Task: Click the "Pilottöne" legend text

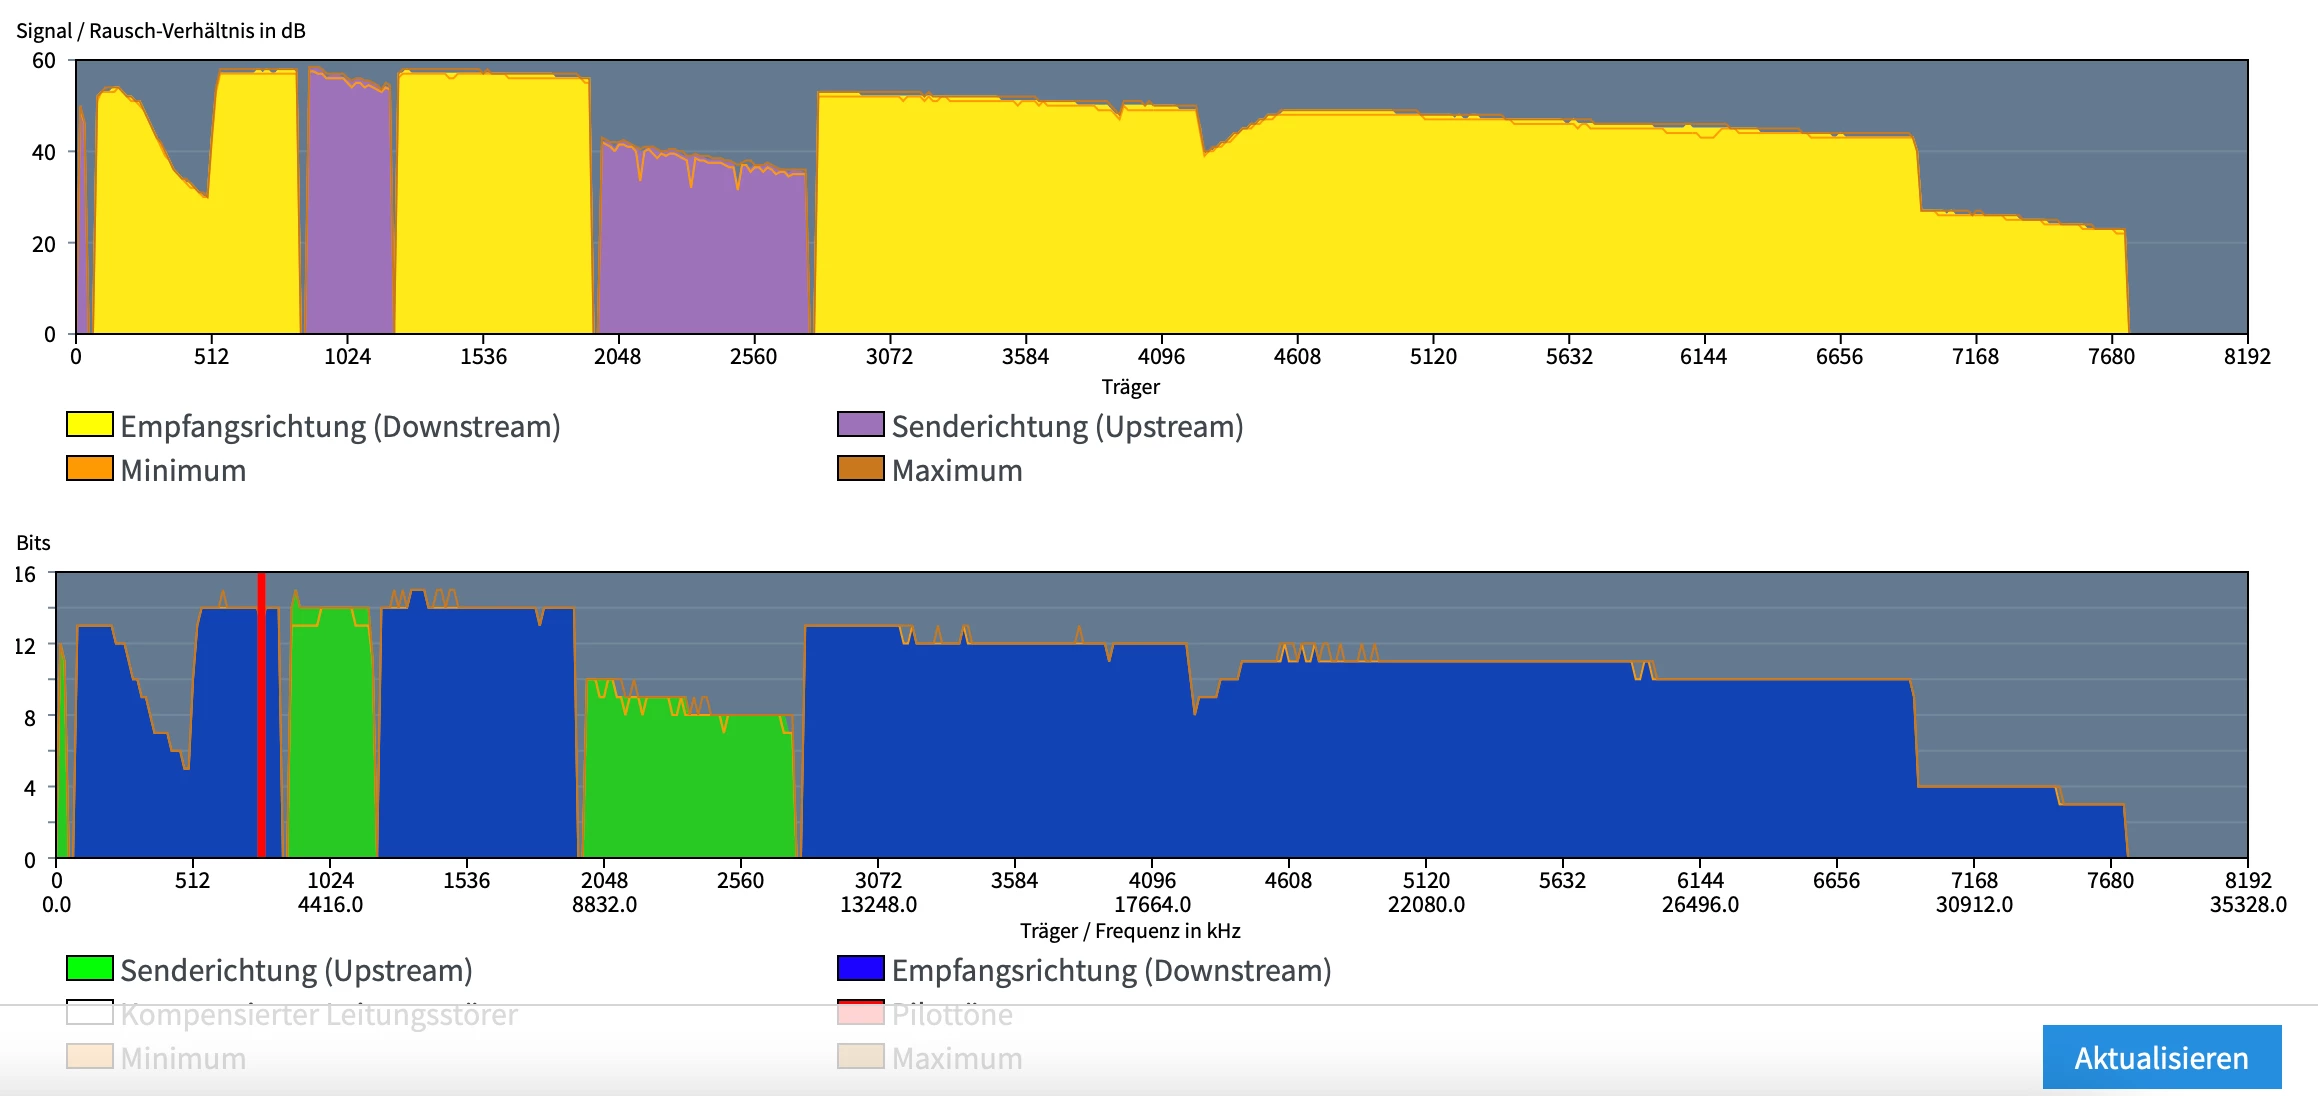Action: tap(952, 1014)
